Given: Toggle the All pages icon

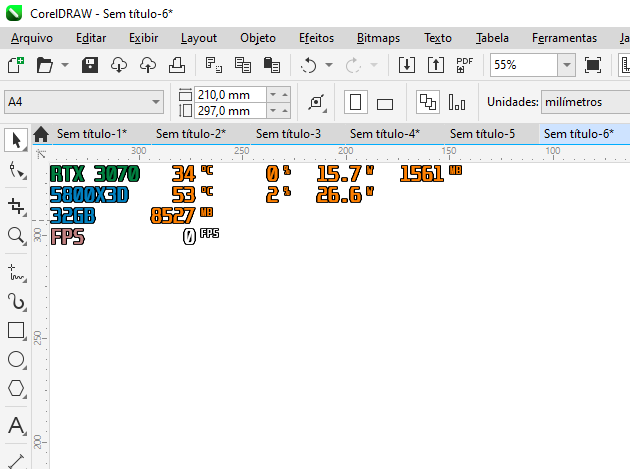Looking at the screenshot, I should 428,102.
